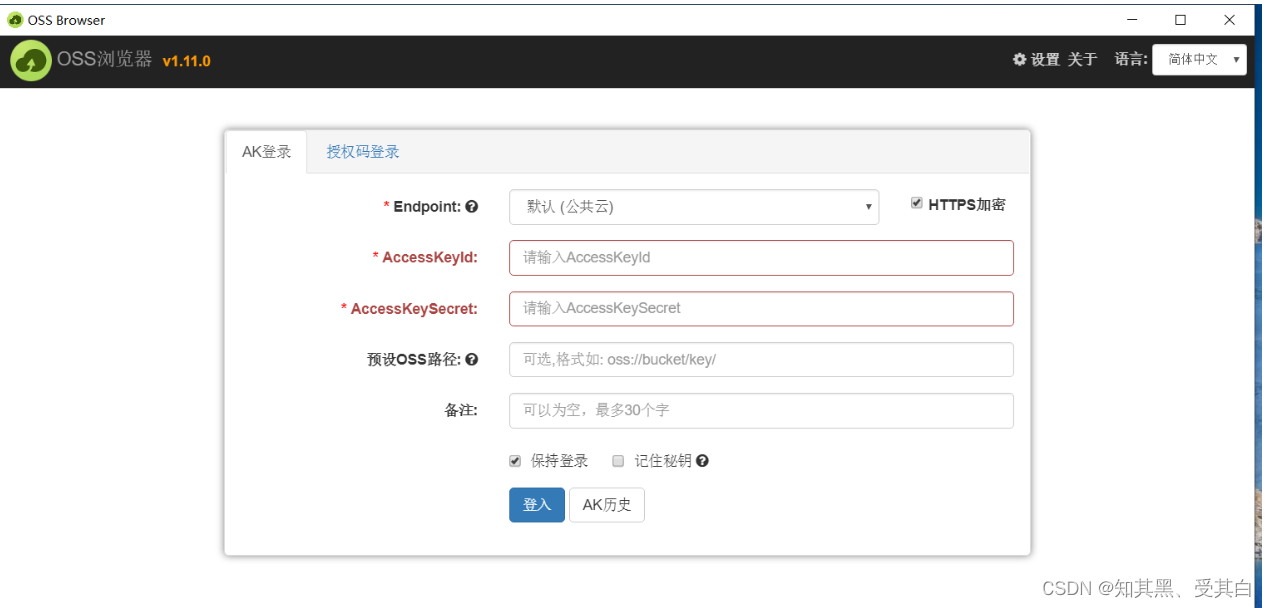Minimize the OSS Browser window
The width and height of the screenshot is (1266, 608).
click(1132, 20)
